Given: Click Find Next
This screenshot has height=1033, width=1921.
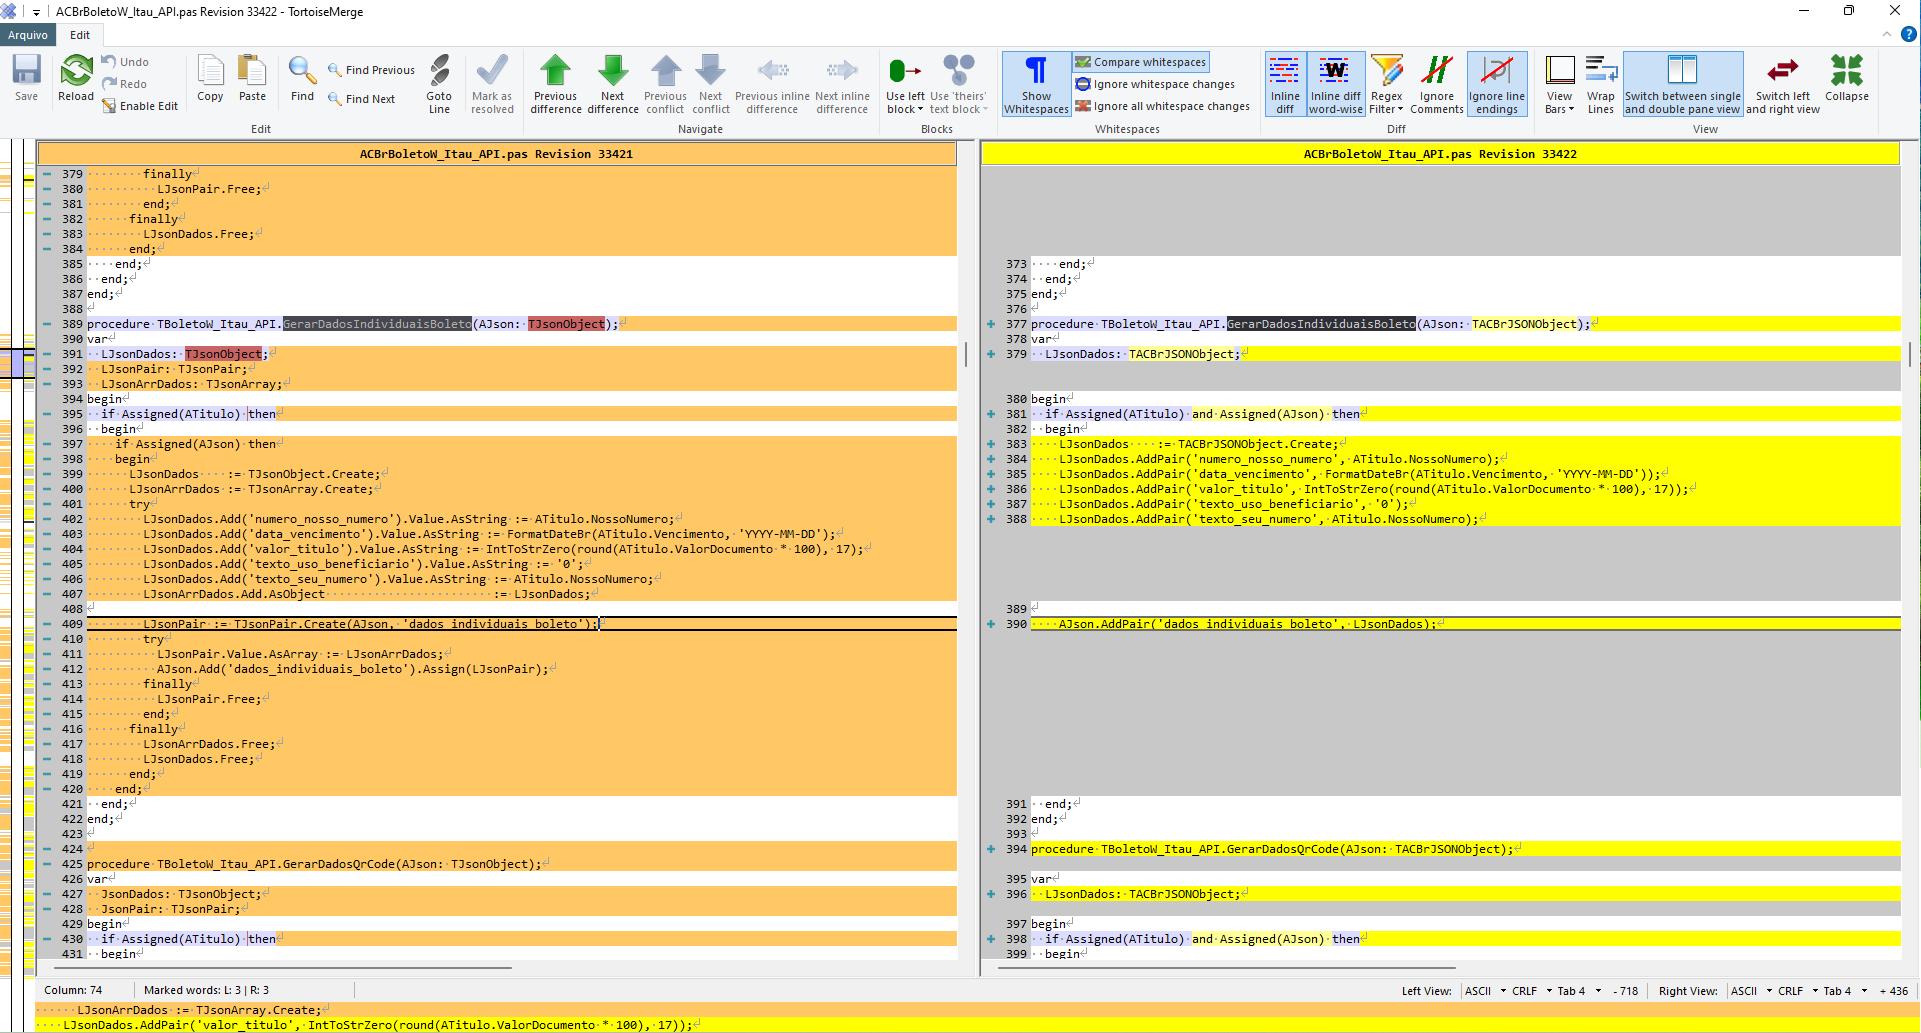Looking at the screenshot, I should click(x=361, y=99).
